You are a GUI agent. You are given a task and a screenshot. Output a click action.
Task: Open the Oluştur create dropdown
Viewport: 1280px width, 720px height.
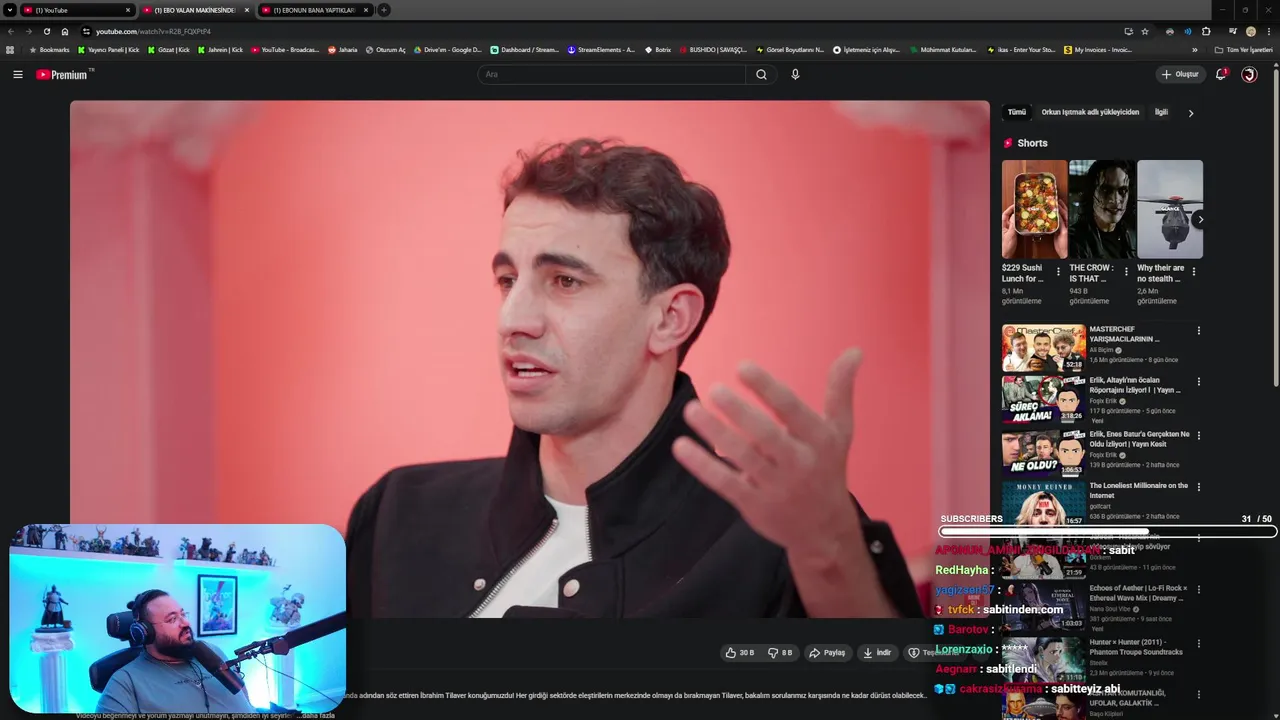pyautogui.click(x=1180, y=74)
